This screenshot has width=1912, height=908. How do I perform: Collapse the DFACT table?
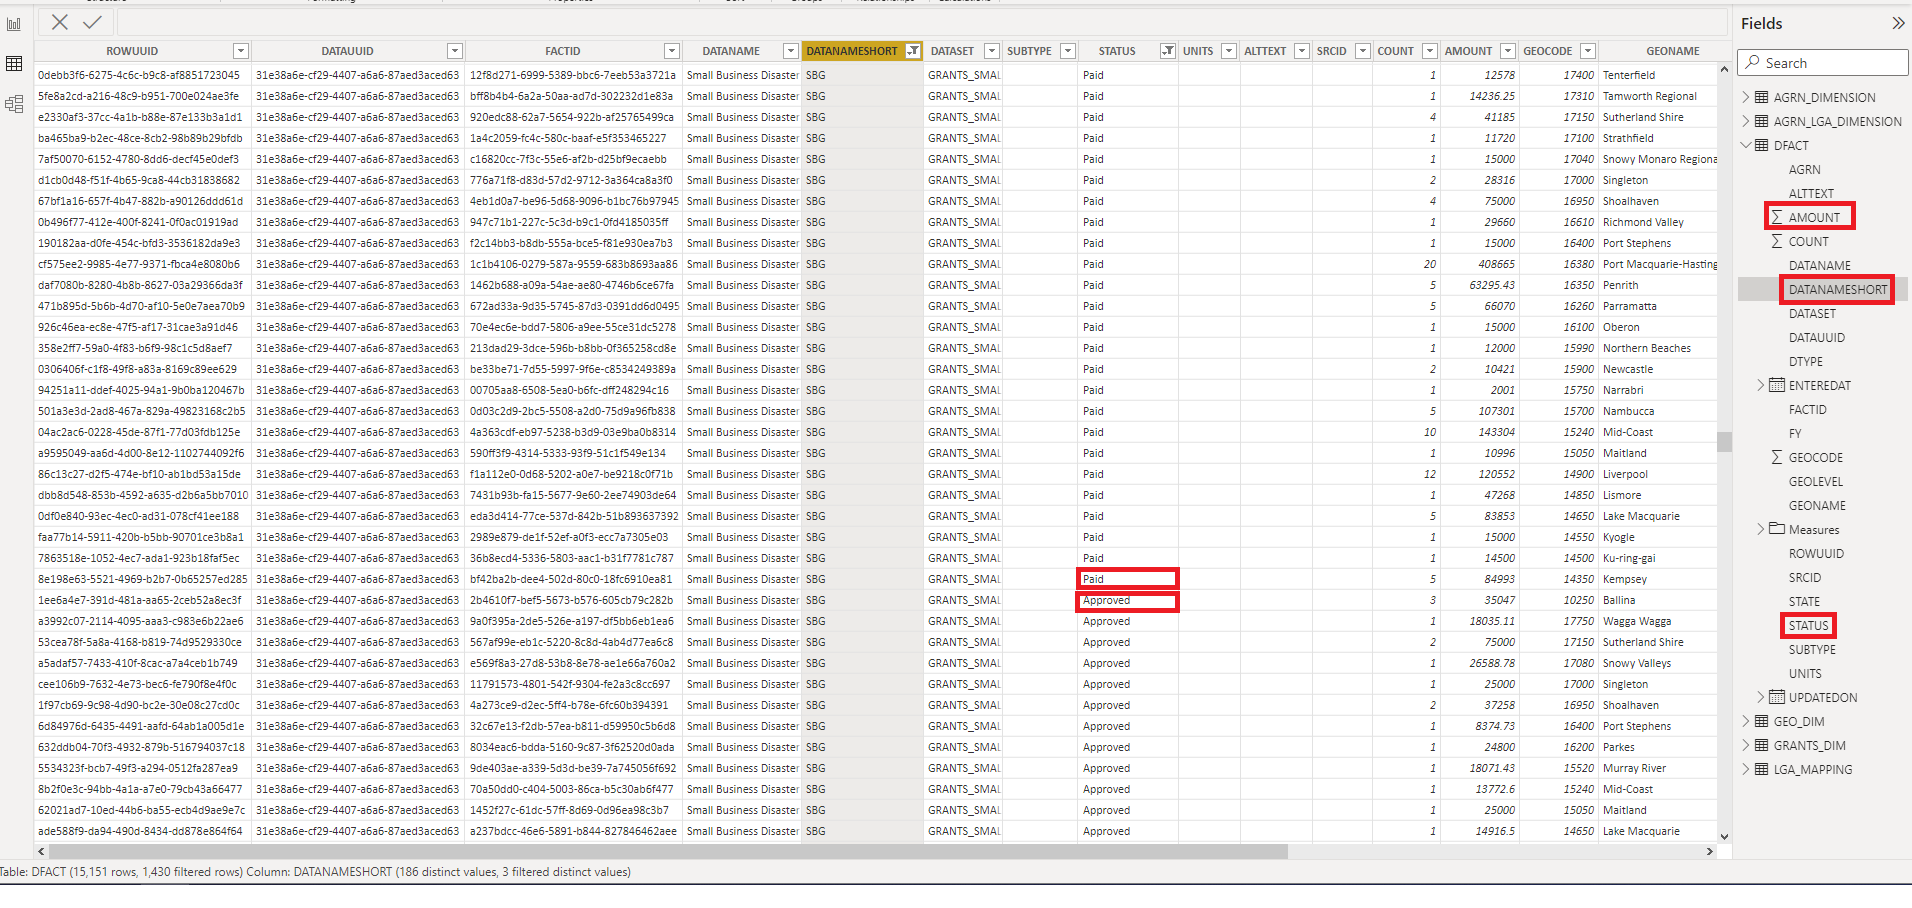tap(1746, 145)
